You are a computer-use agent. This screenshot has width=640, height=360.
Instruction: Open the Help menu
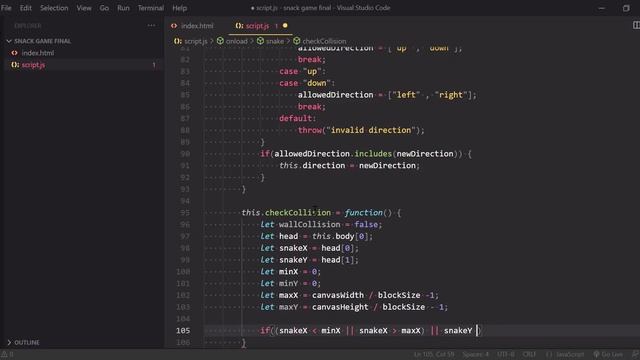coord(180,8)
